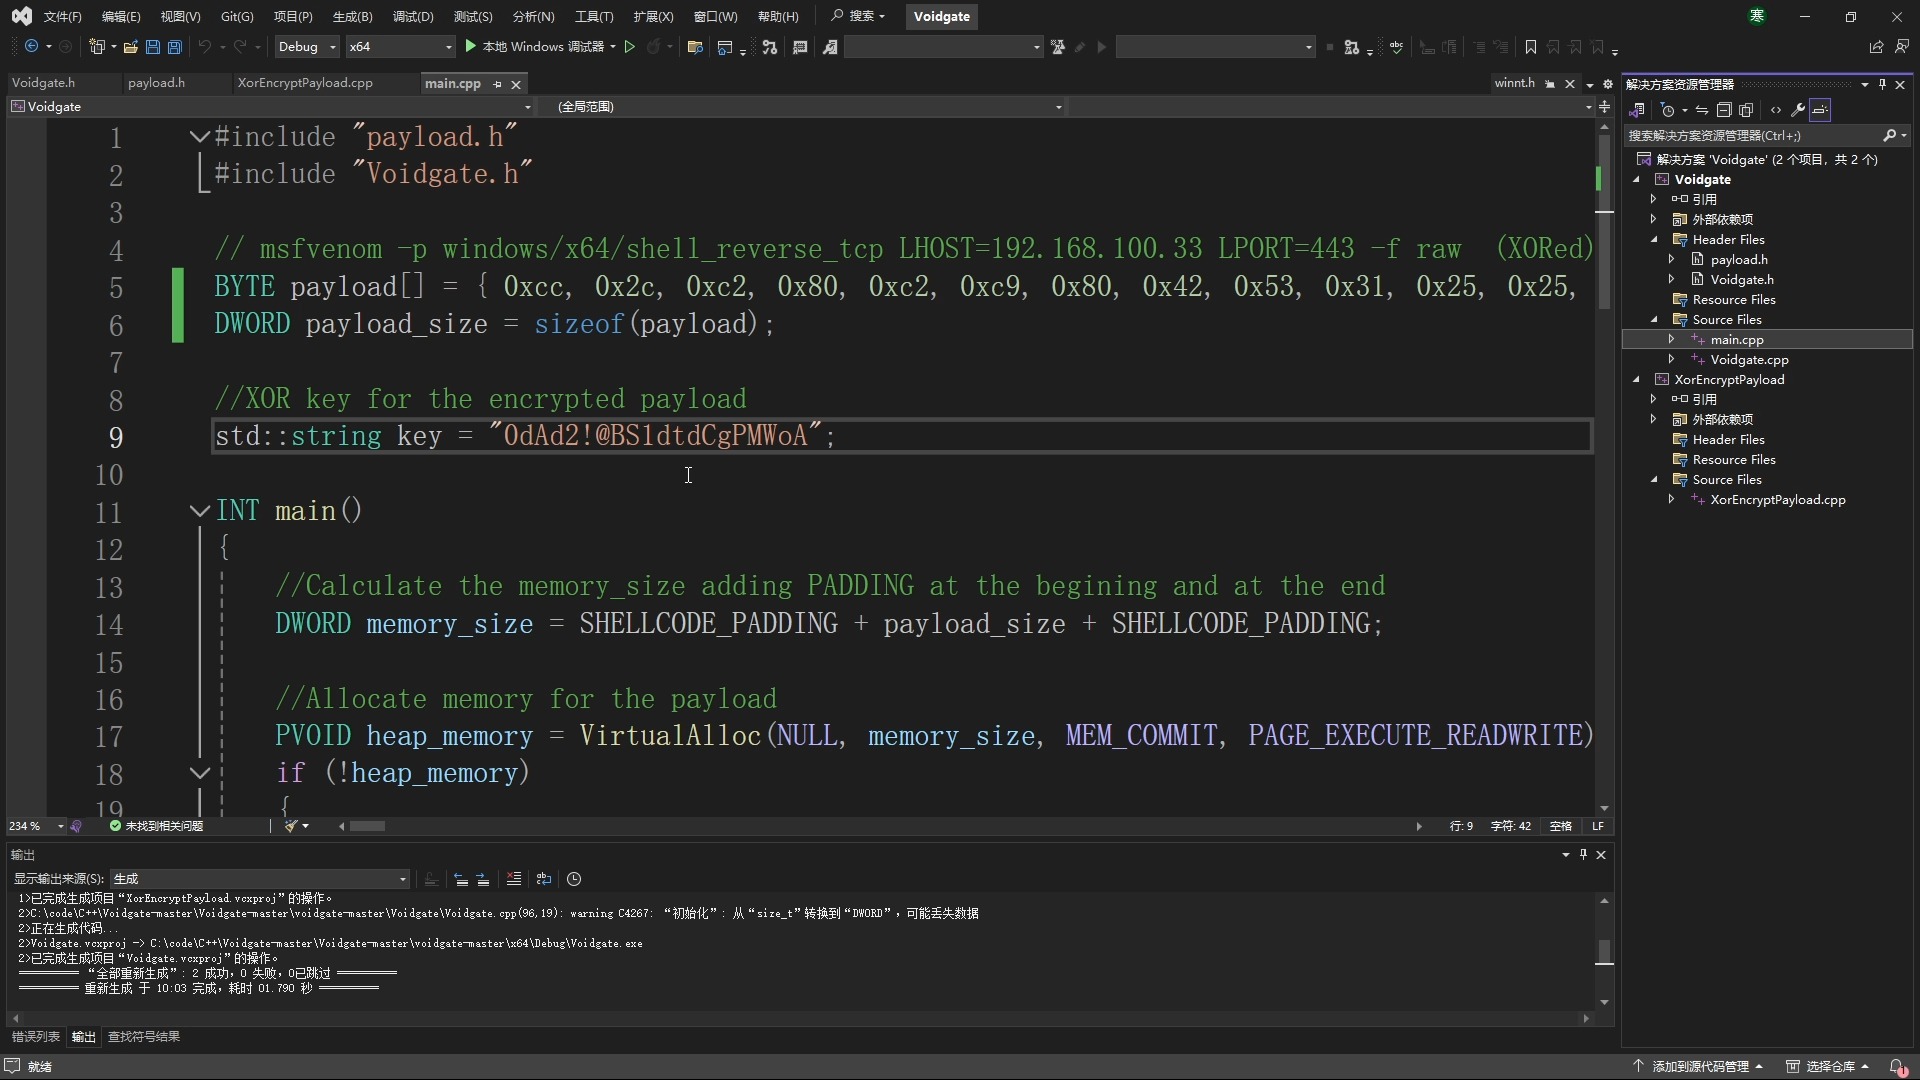Click the go to previous message icon in output
Screen dimensions: 1920x1080
(461, 879)
